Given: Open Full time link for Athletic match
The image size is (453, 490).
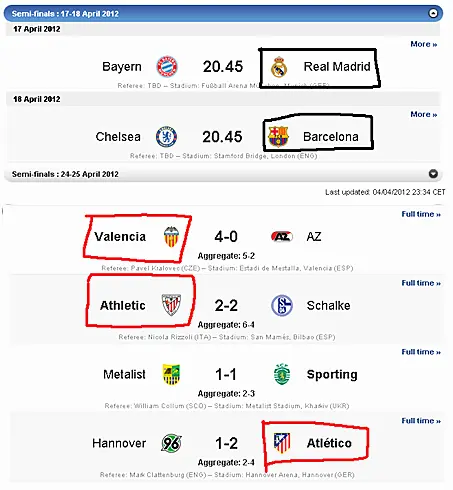Looking at the screenshot, I should (x=421, y=283).
